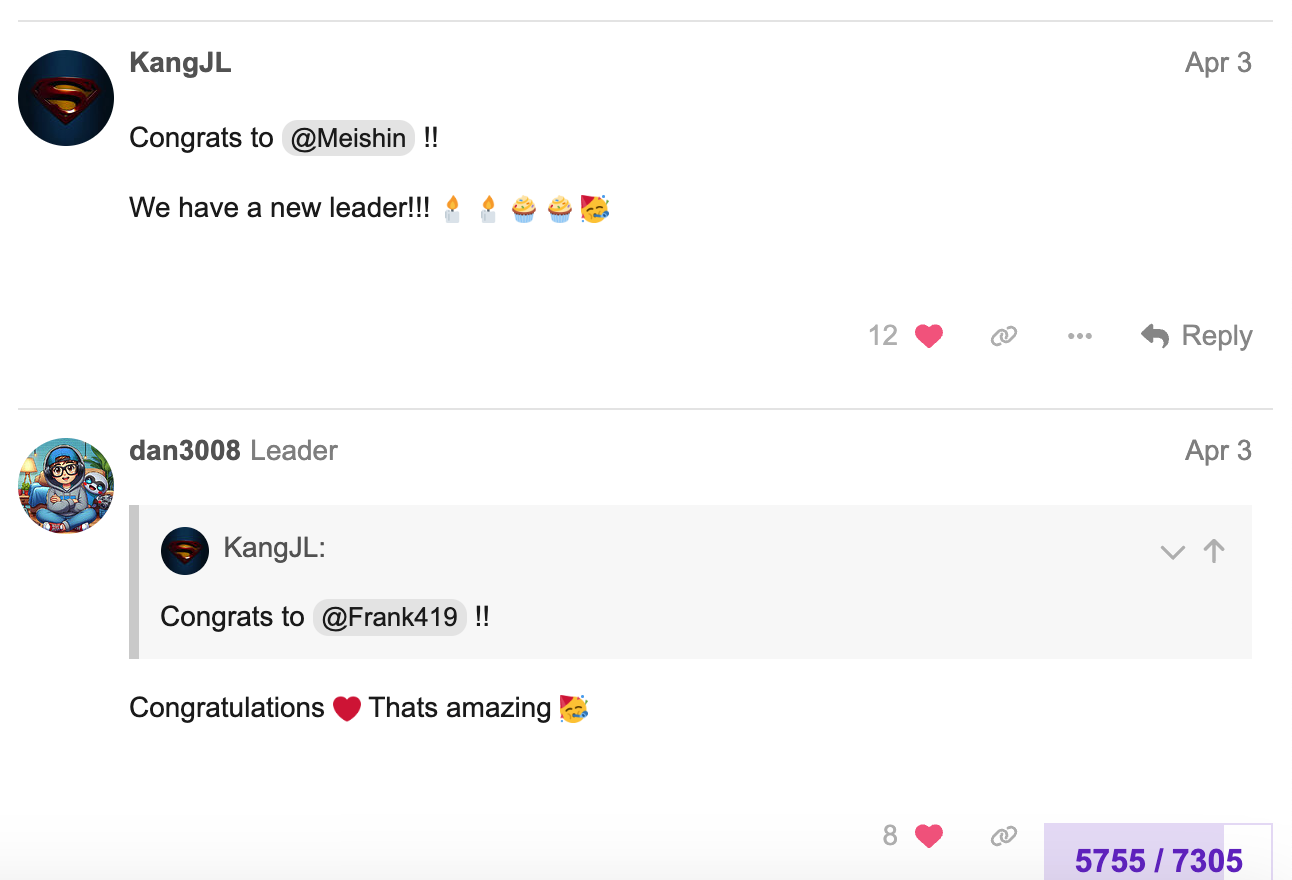The width and height of the screenshot is (1292, 880).
Task: Open dan3008's avatar profile
Action: click(66, 485)
